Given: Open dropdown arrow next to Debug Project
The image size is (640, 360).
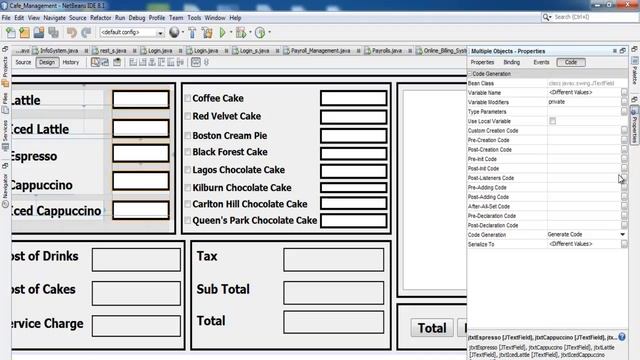Looking at the screenshot, I should (250, 32).
